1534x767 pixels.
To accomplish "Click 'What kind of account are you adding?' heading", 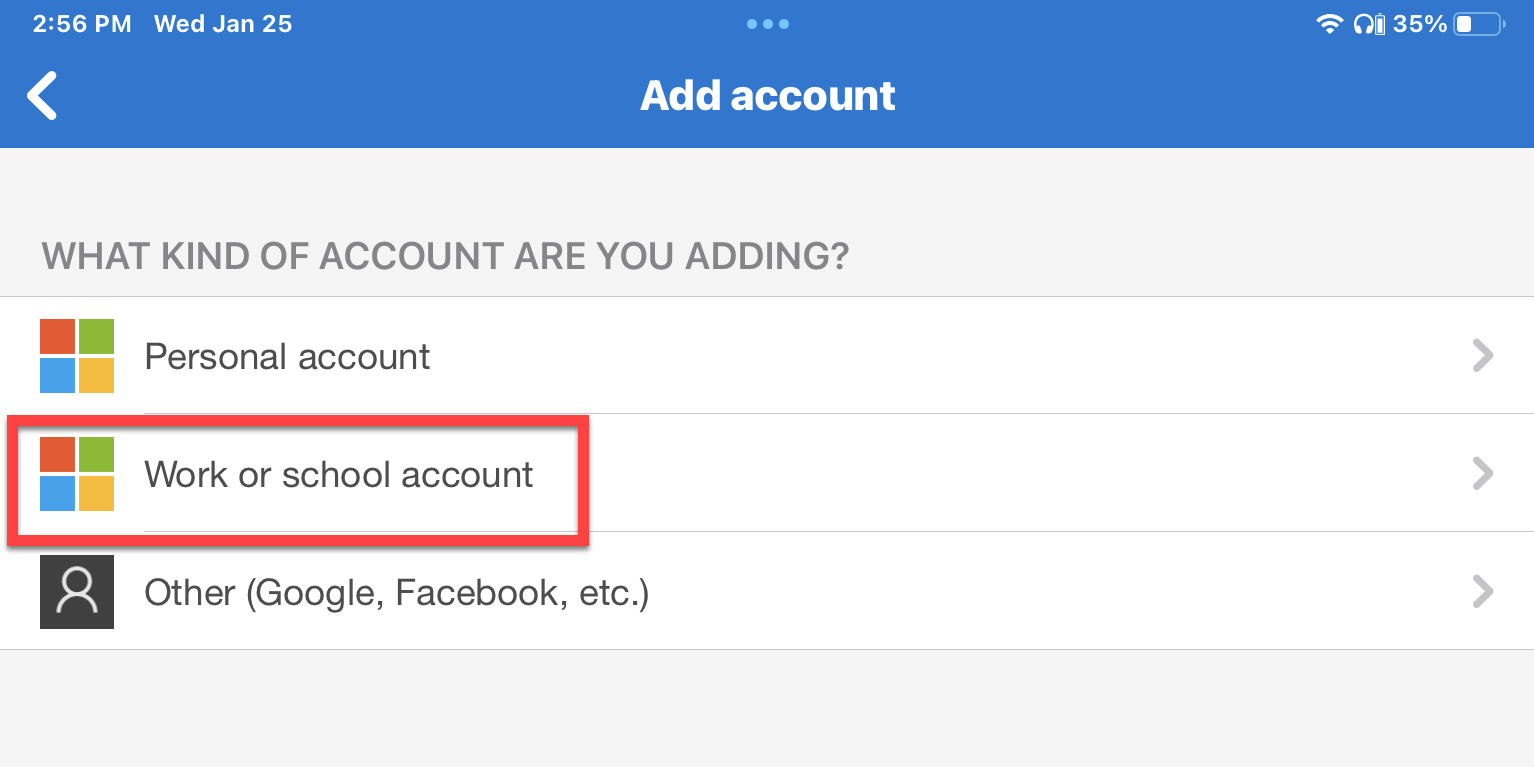I will click(445, 257).
